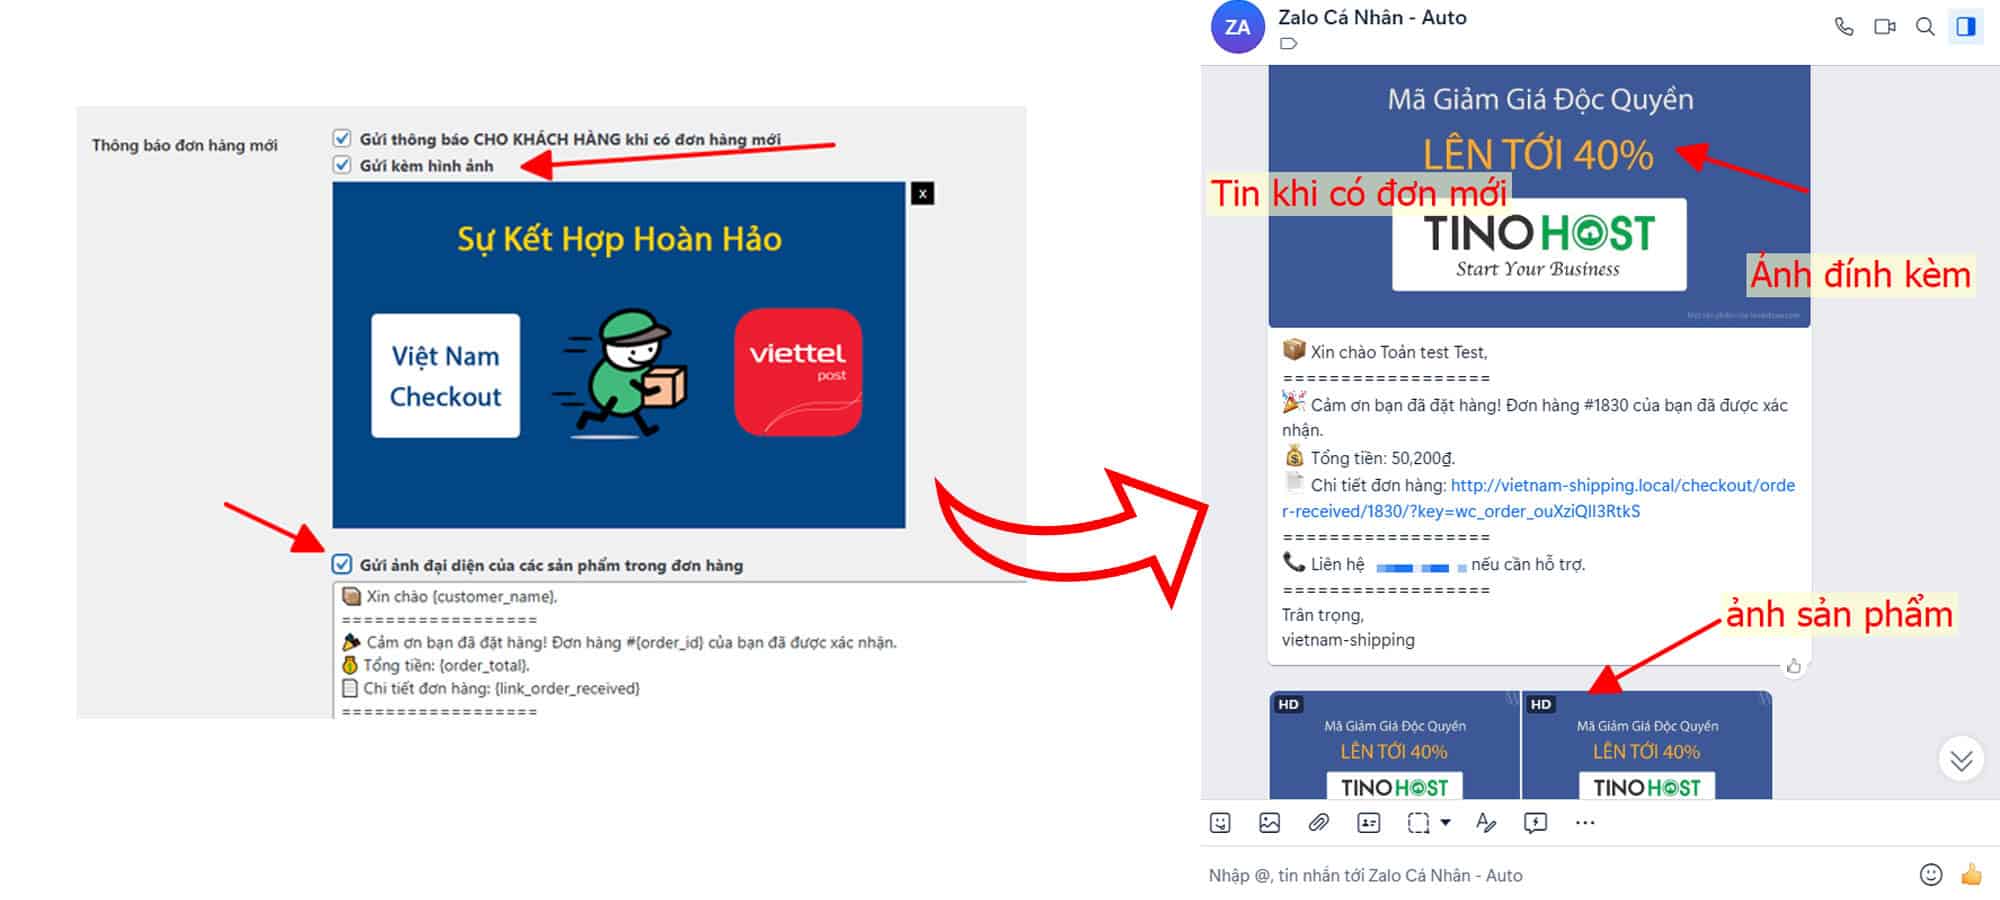Open emoji picker beside message input

(1931, 875)
